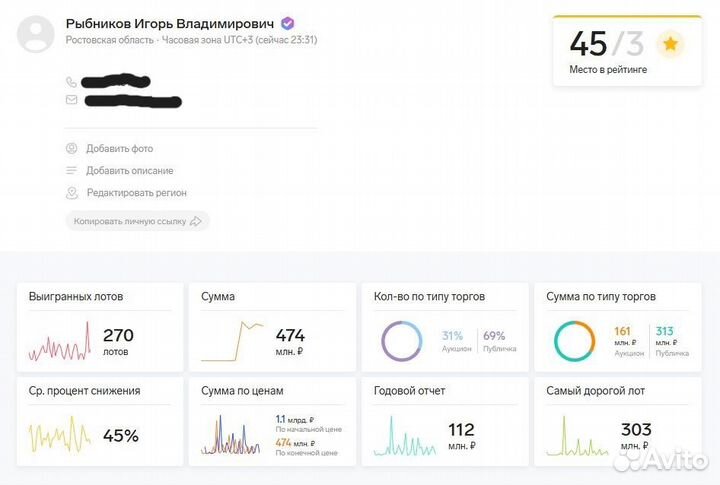Screen dimensions: 720x485
Task: Click the envelope email icon
Action: coord(71,100)
